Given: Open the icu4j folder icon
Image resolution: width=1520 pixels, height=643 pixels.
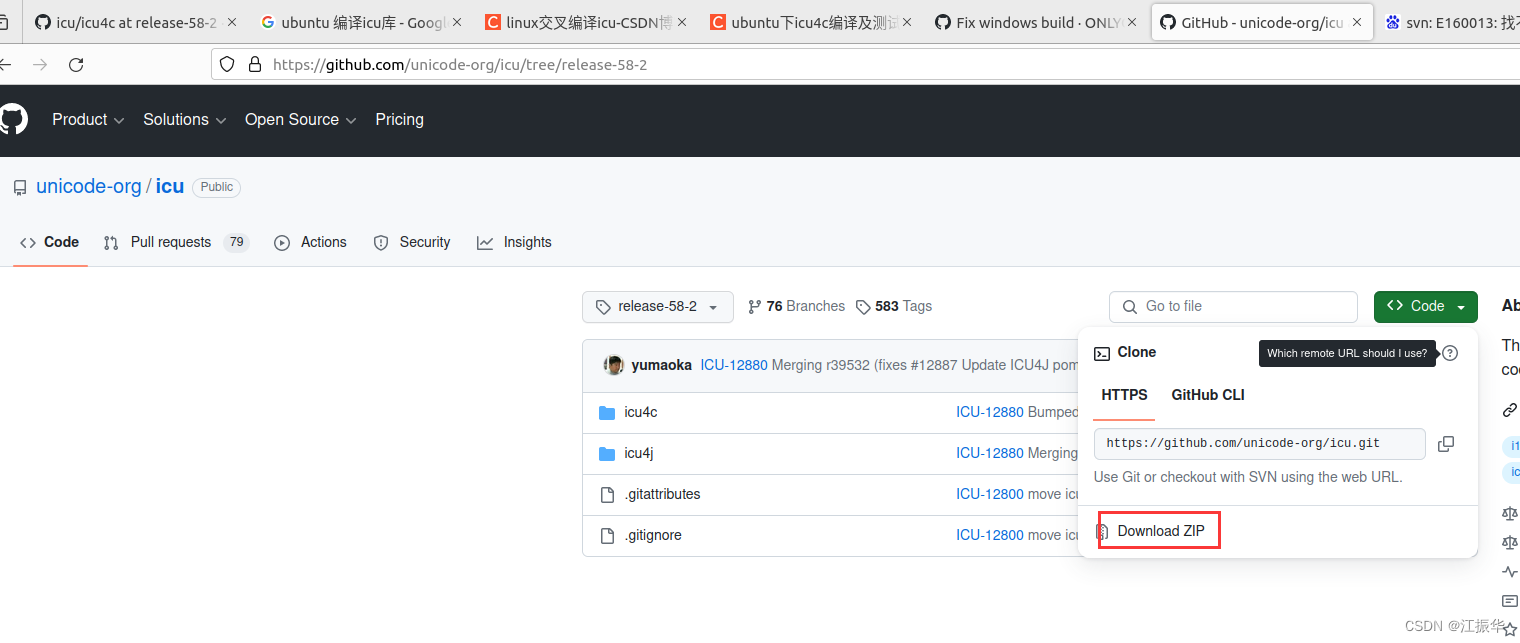Looking at the screenshot, I should (x=606, y=454).
